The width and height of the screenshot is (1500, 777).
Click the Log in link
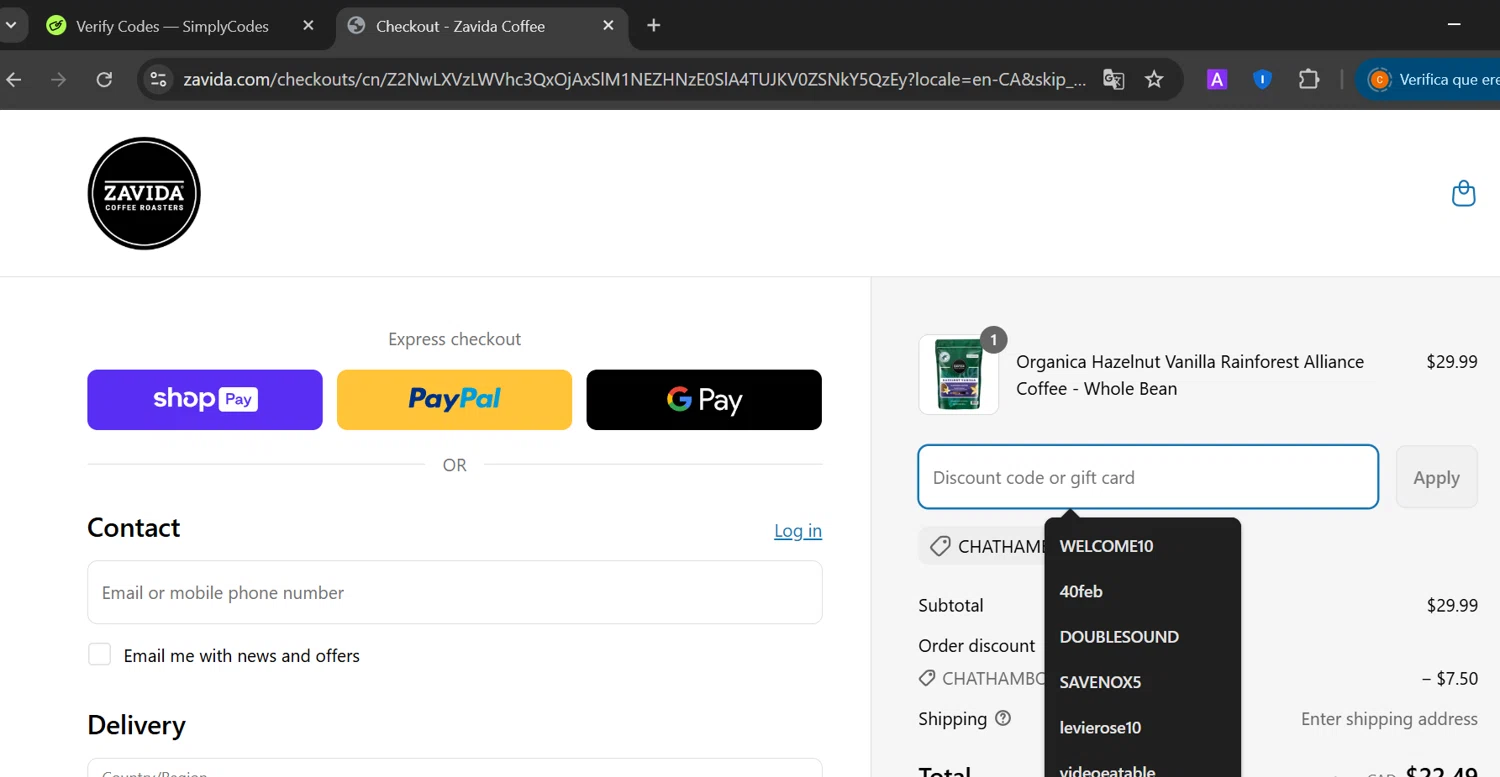(798, 531)
